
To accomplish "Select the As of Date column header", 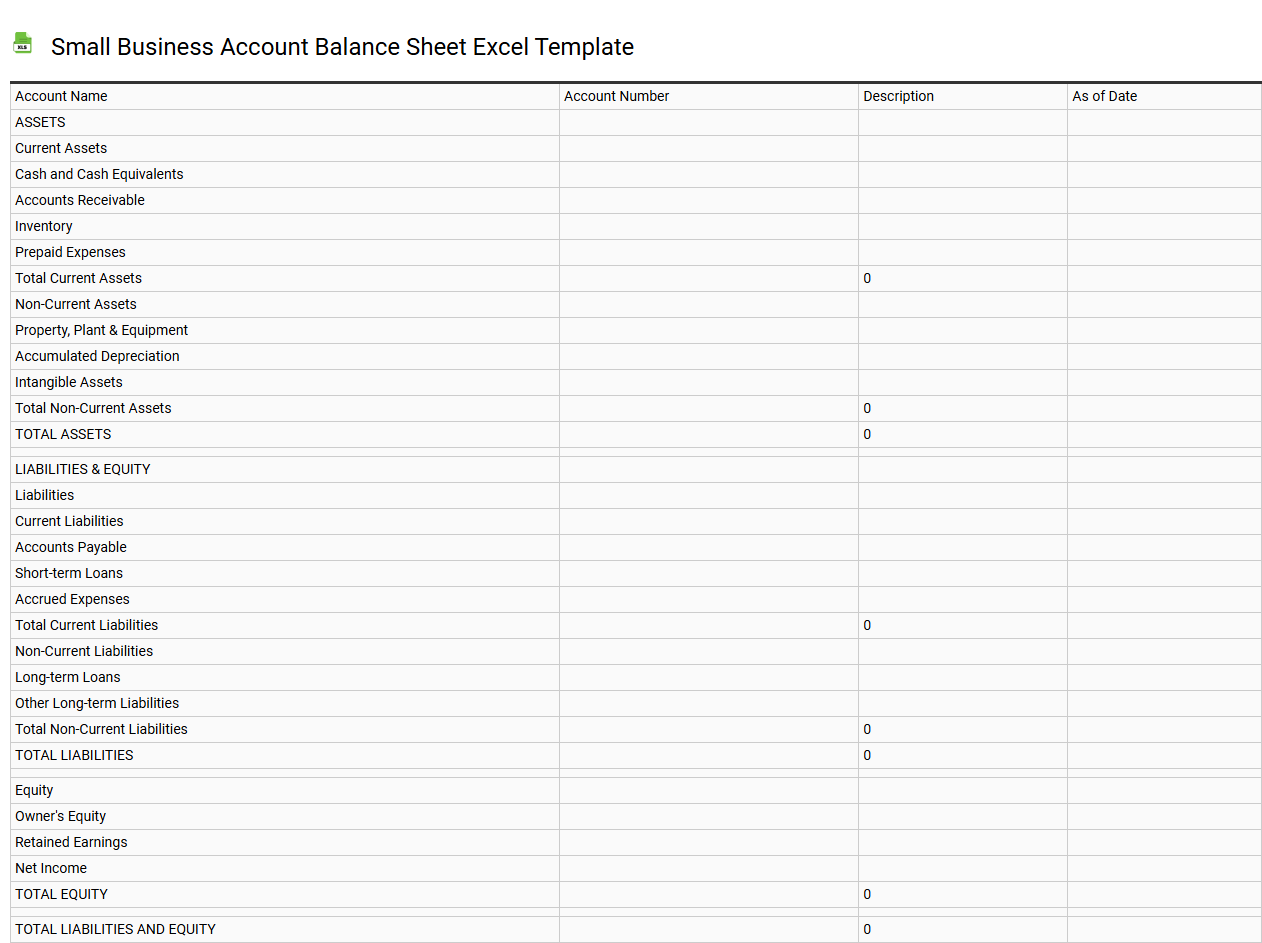I will click(1104, 96).
